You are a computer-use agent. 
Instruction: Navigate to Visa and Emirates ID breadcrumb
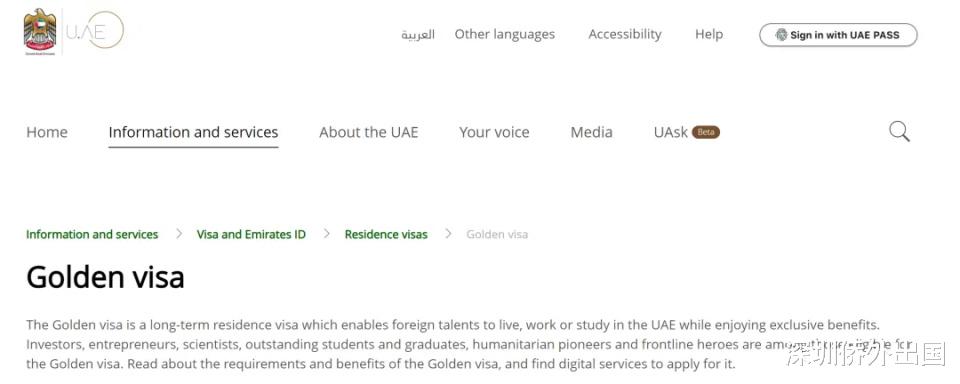tap(251, 234)
